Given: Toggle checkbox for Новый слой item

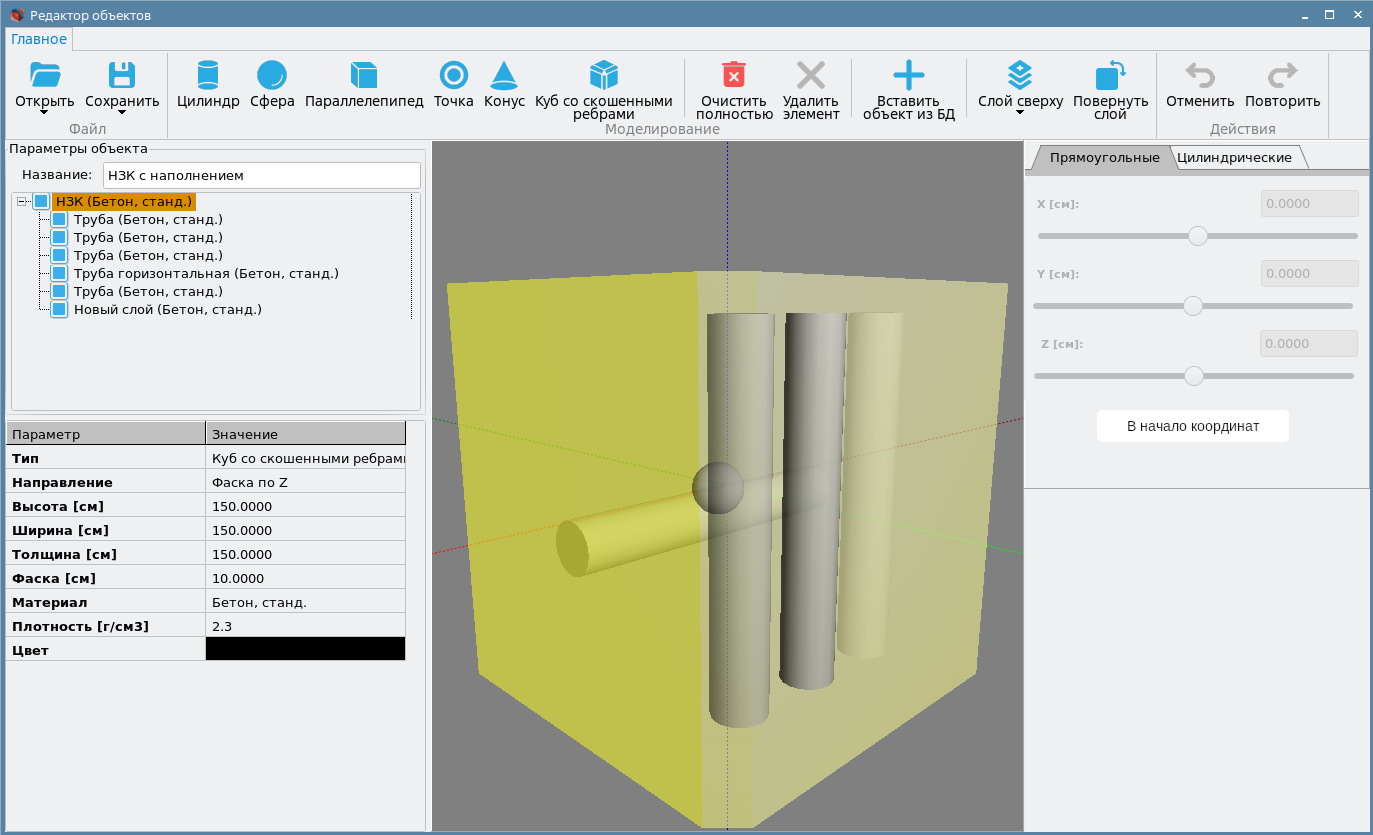Looking at the screenshot, I should click(59, 309).
